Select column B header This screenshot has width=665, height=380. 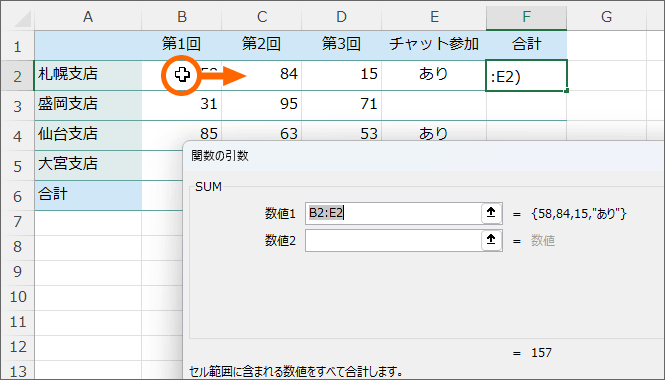pos(182,17)
